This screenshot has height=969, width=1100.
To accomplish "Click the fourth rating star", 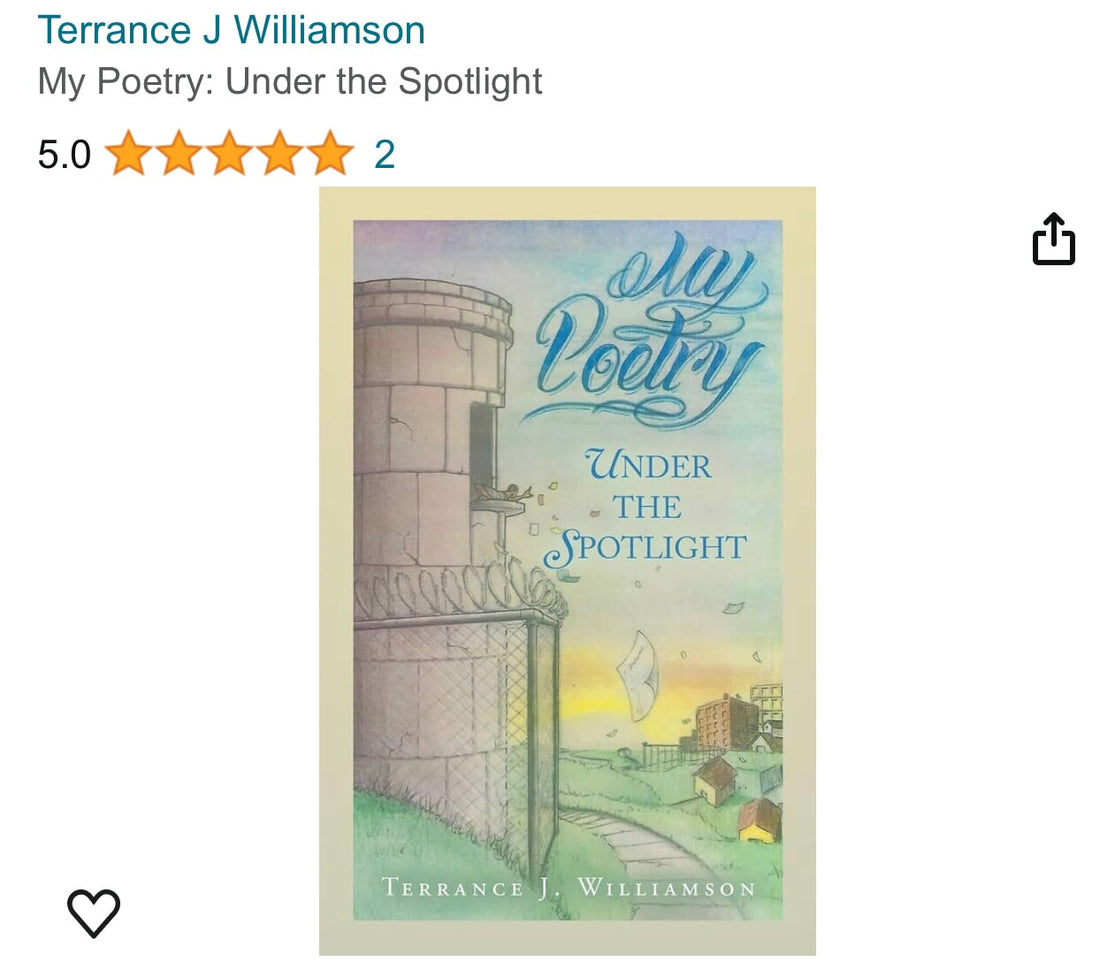I will click(279, 155).
